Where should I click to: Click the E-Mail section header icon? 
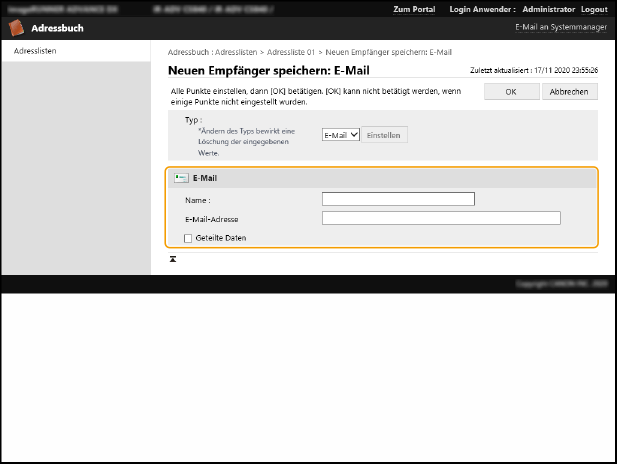click(181, 178)
